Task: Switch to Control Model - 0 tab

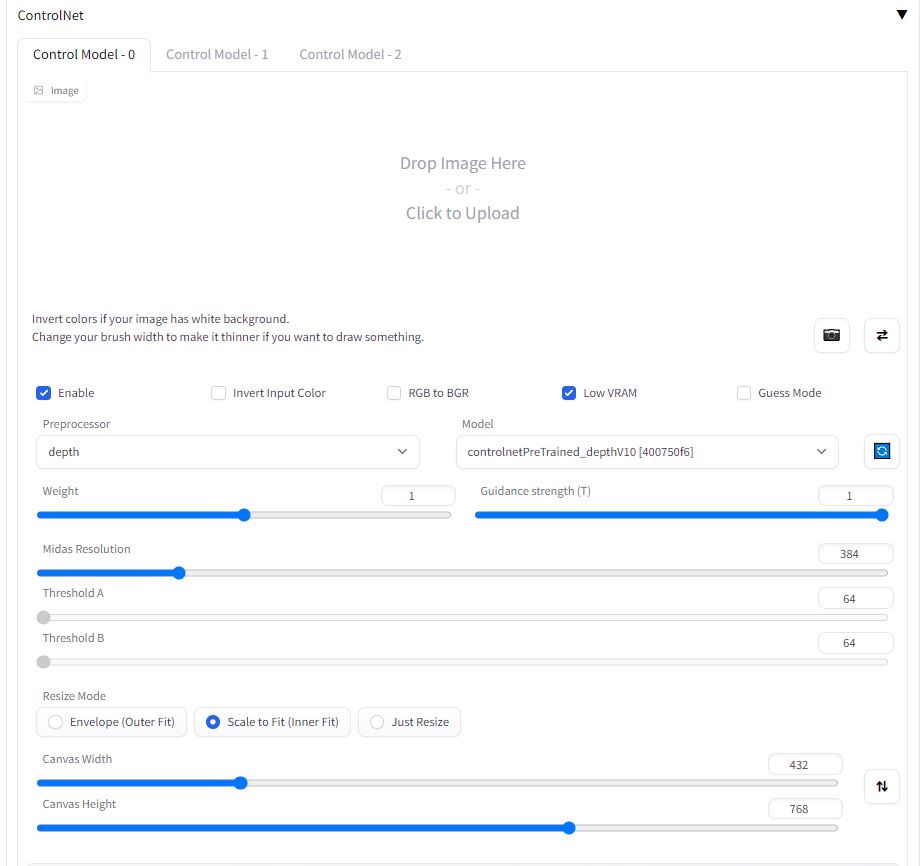Action: point(84,55)
